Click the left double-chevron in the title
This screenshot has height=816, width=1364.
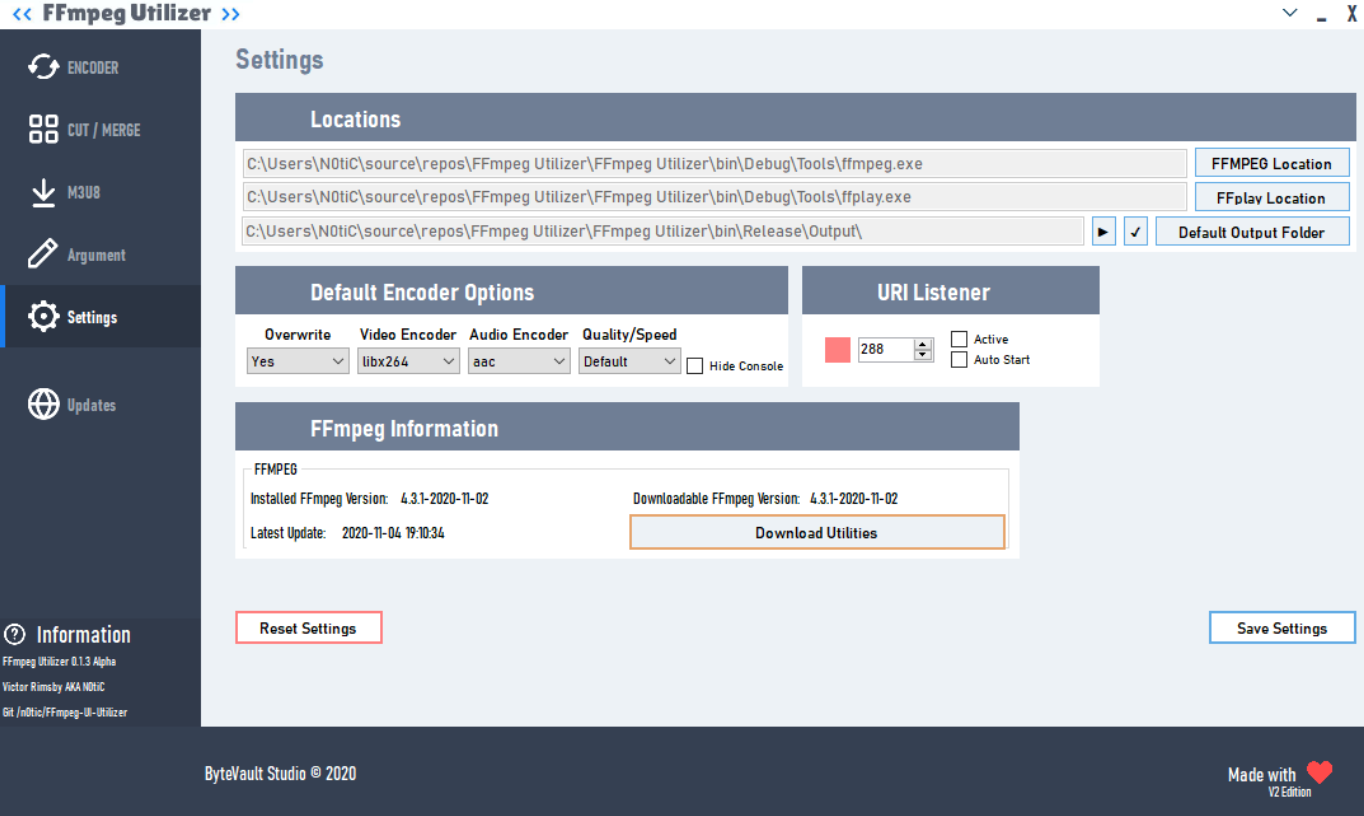(22, 14)
